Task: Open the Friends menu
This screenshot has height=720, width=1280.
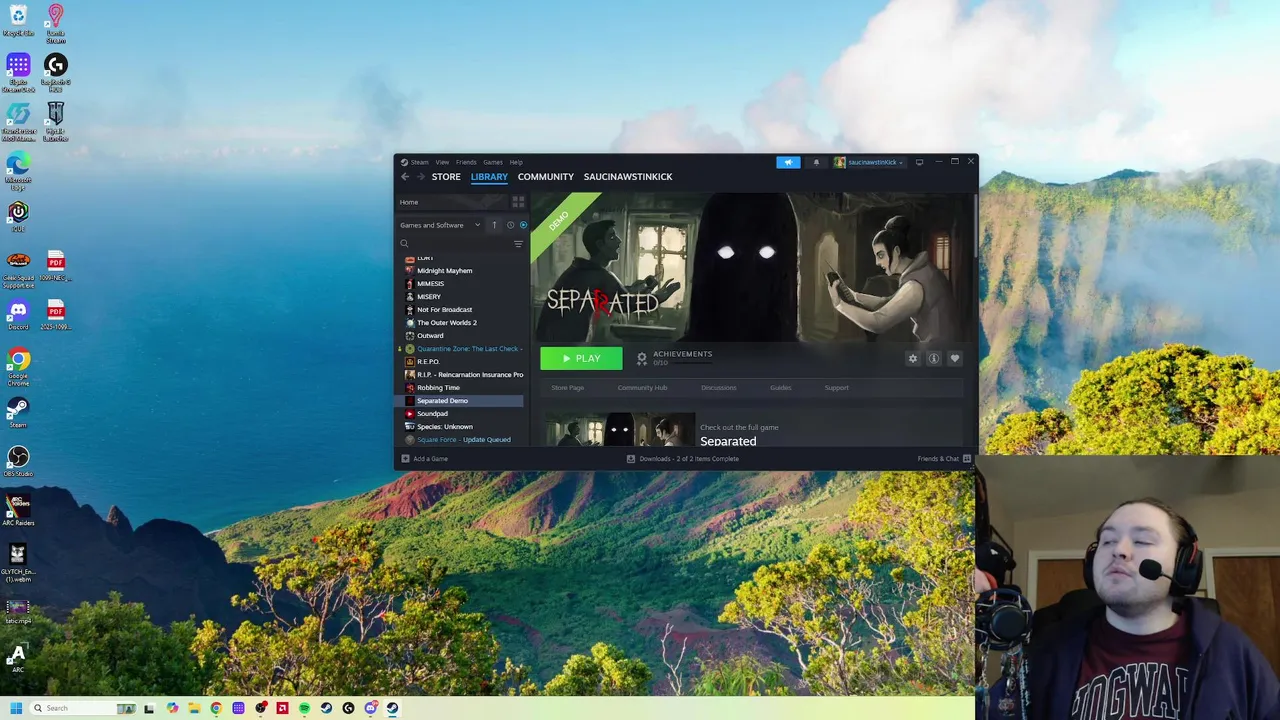Action: pyautogui.click(x=466, y=162)
